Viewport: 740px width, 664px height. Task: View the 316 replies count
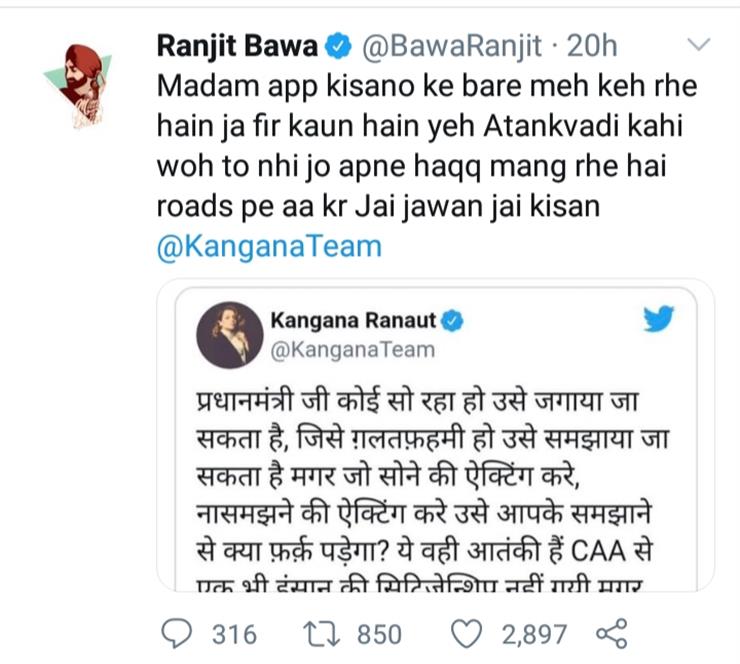[234, 634]
